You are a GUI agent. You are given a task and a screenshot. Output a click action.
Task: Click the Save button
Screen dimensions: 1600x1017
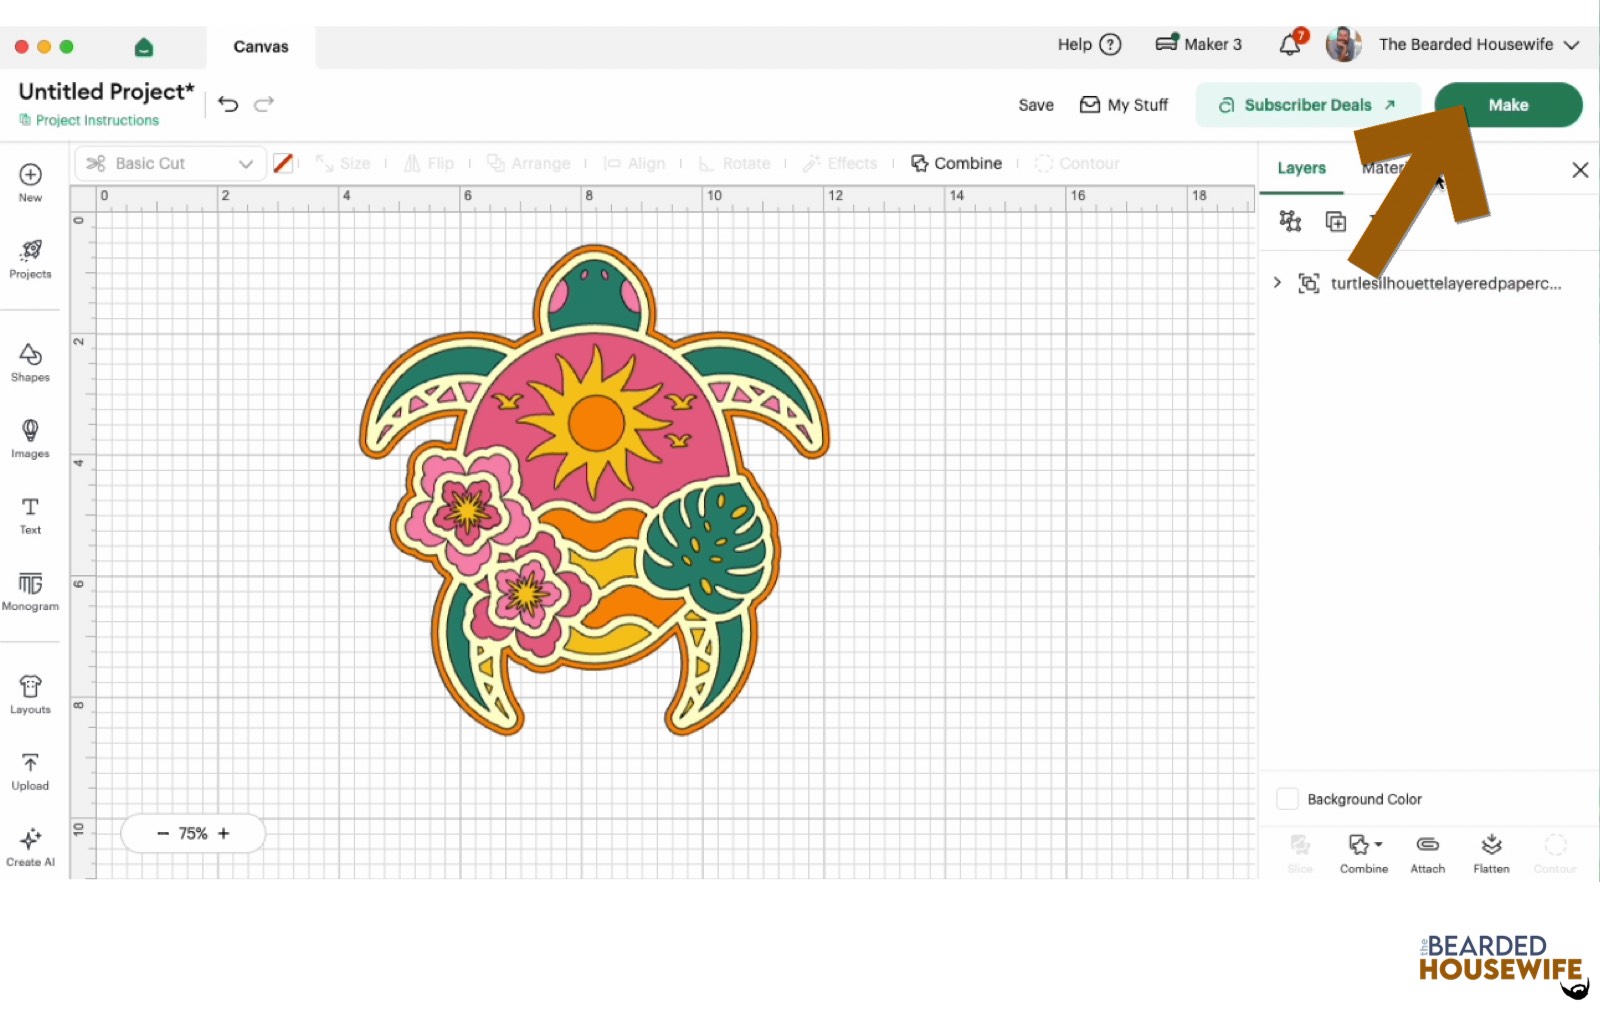click(1036, 105)
